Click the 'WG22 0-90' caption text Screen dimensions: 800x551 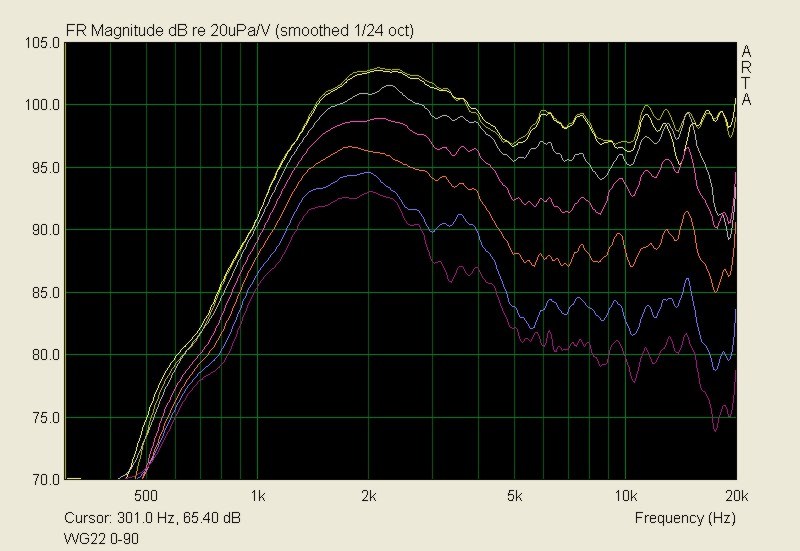pos(101,539)
